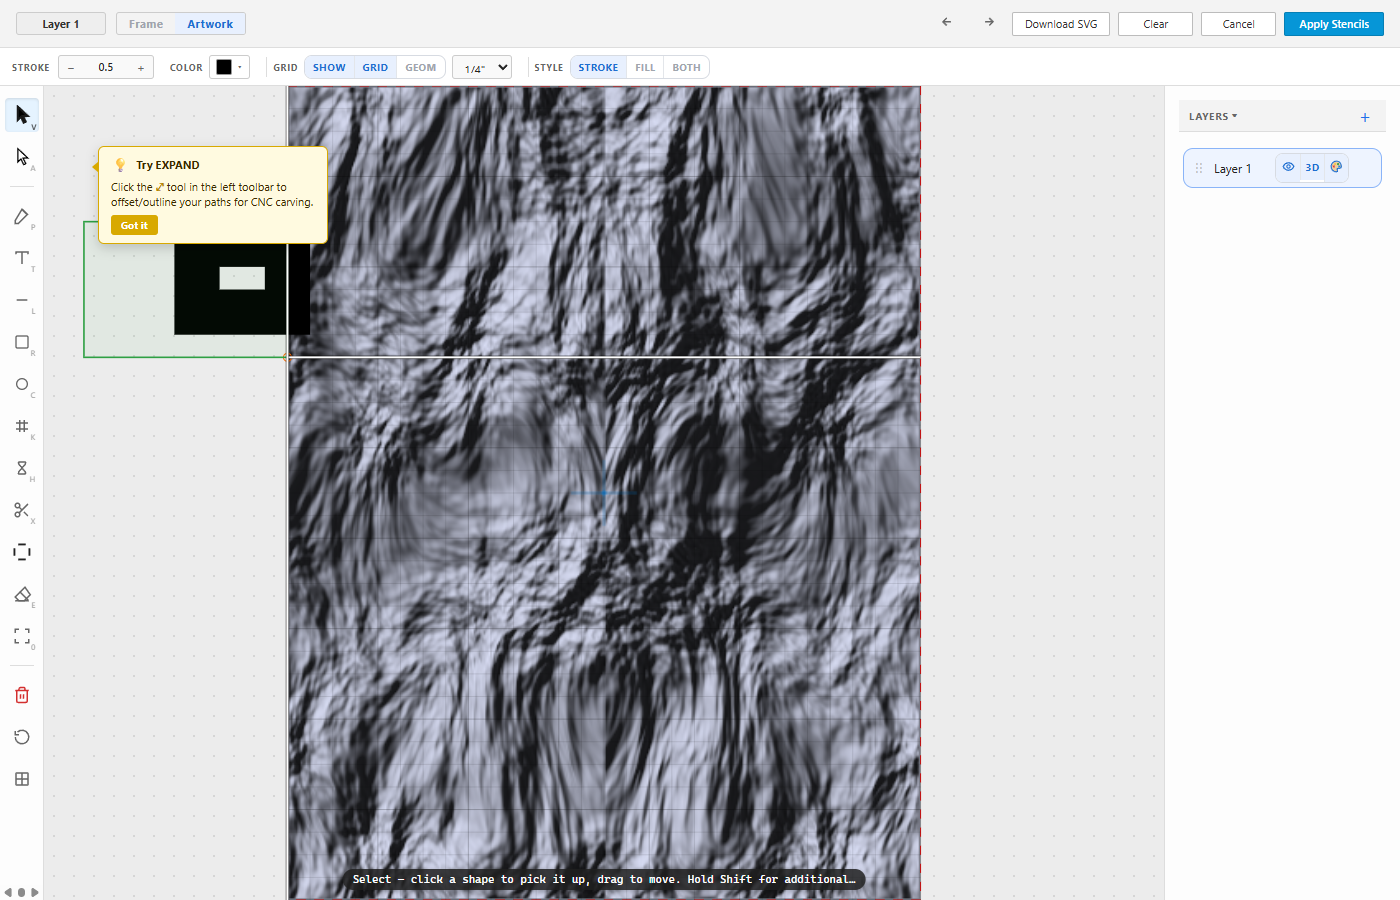Set style to BOTH
The width and height of the screenshot is (1400, 900).
[687, 67]
